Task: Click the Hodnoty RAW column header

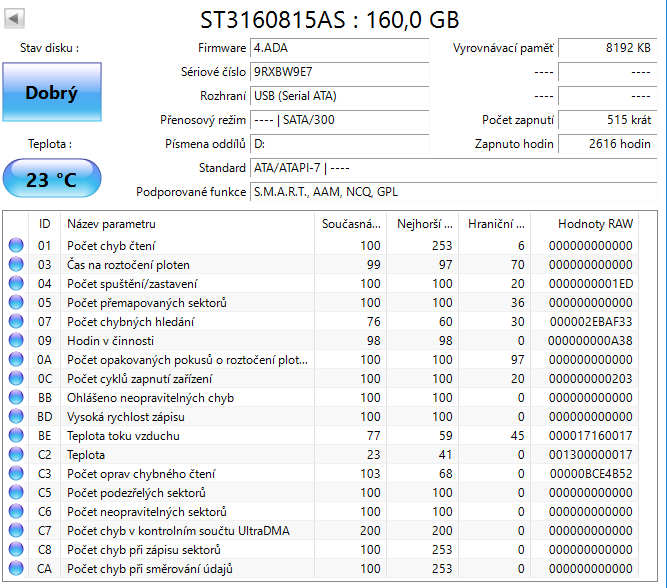Action: pyautogui.click(x=585, y=224)
